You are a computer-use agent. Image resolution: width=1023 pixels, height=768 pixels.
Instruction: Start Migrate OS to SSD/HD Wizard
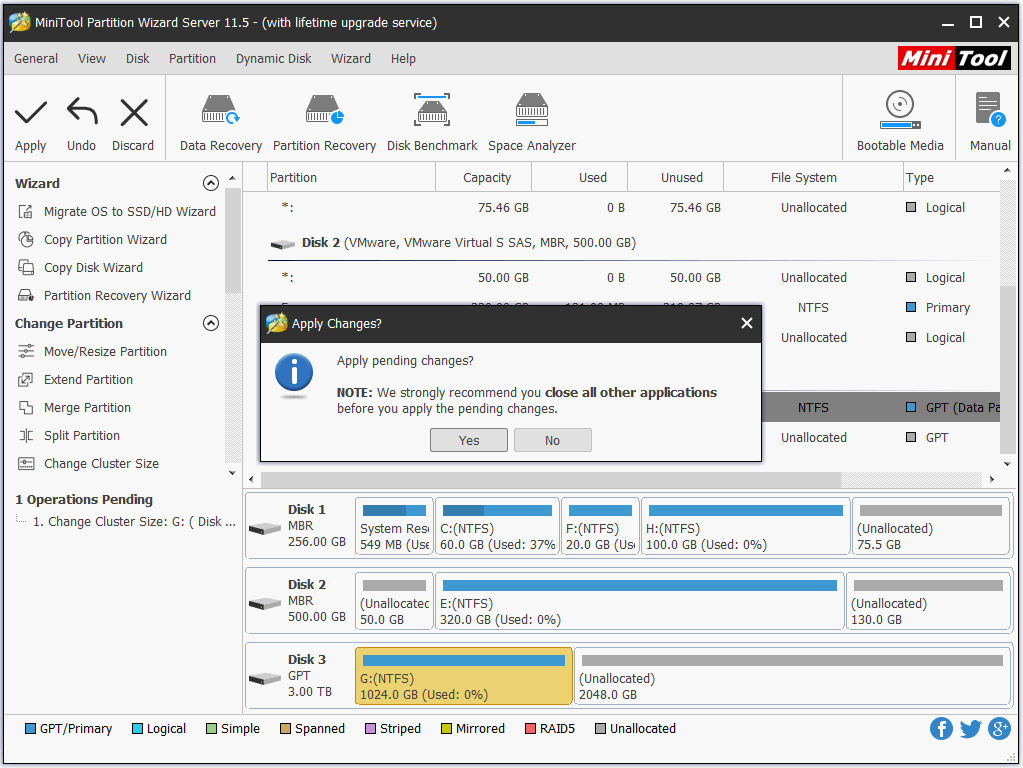(117, 211)
